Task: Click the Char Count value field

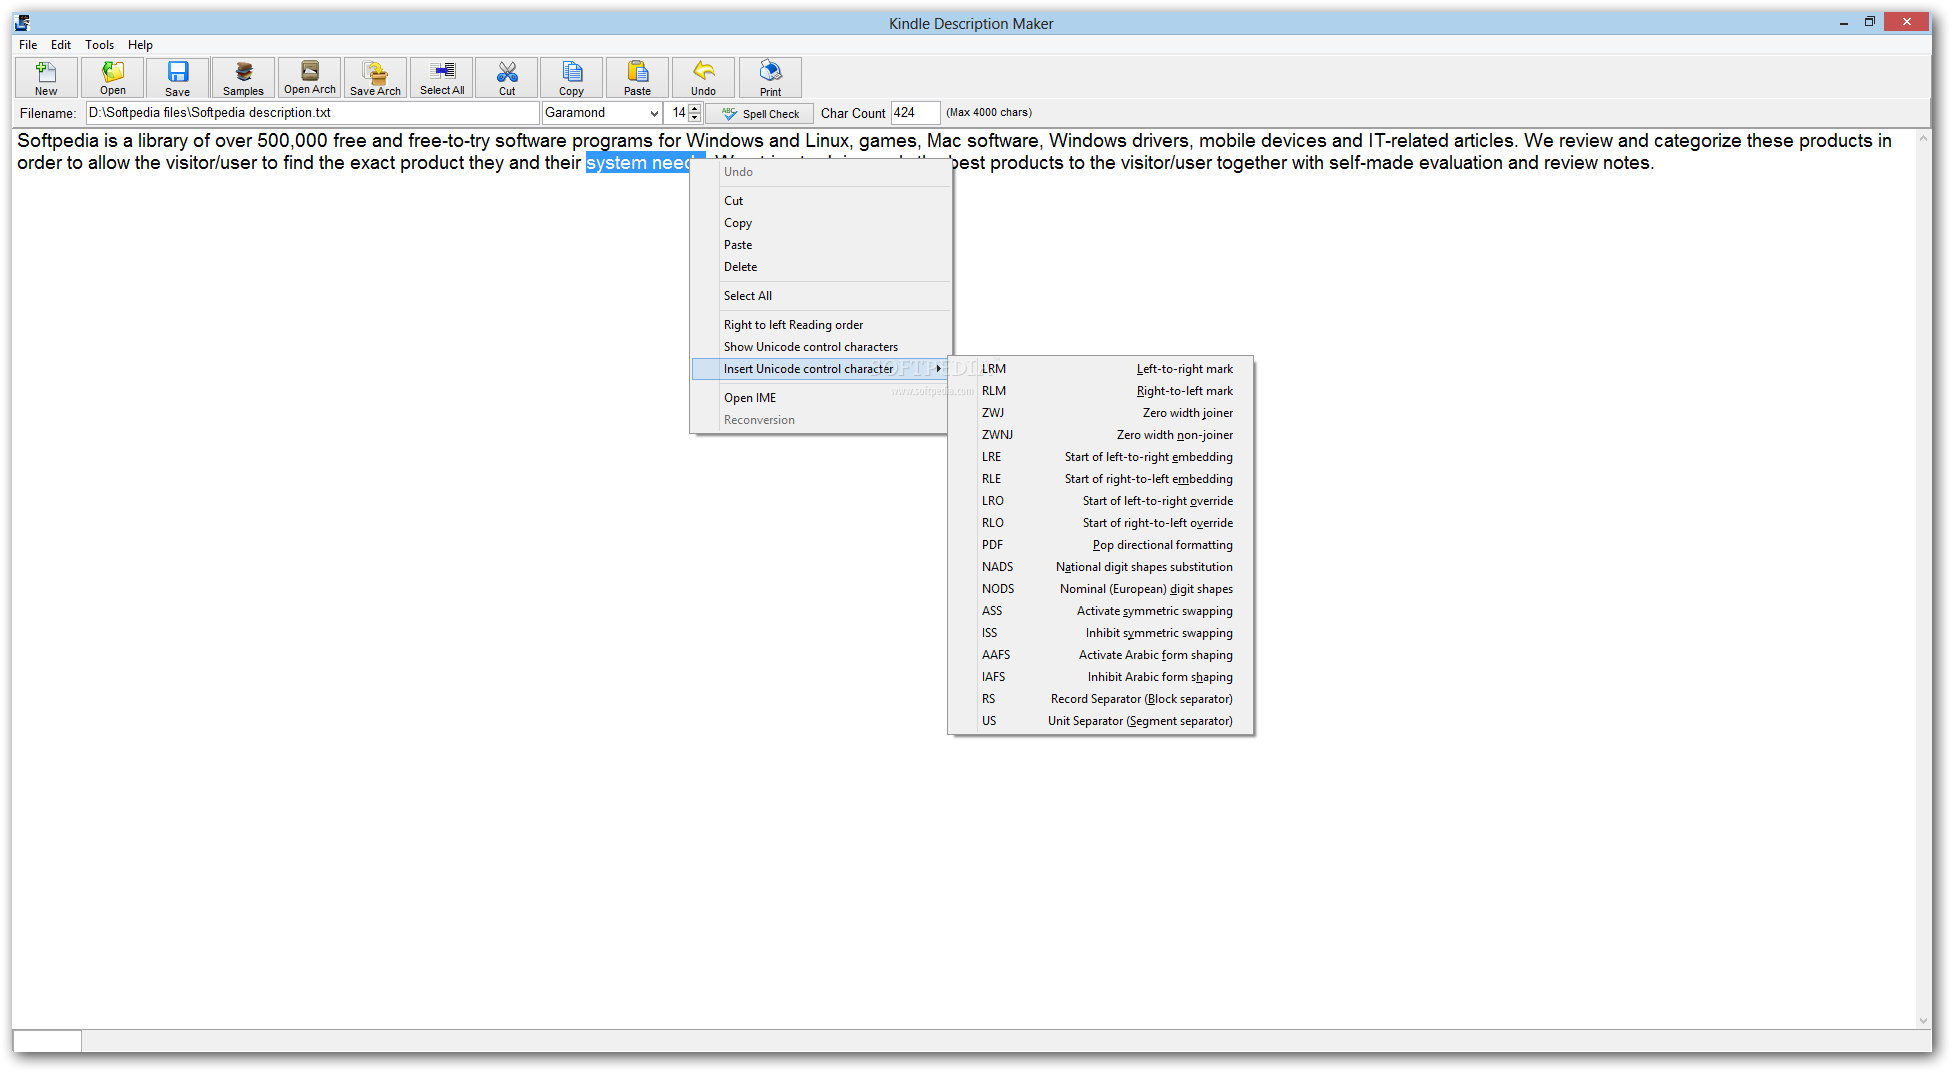Action: (x=915, y=113)
